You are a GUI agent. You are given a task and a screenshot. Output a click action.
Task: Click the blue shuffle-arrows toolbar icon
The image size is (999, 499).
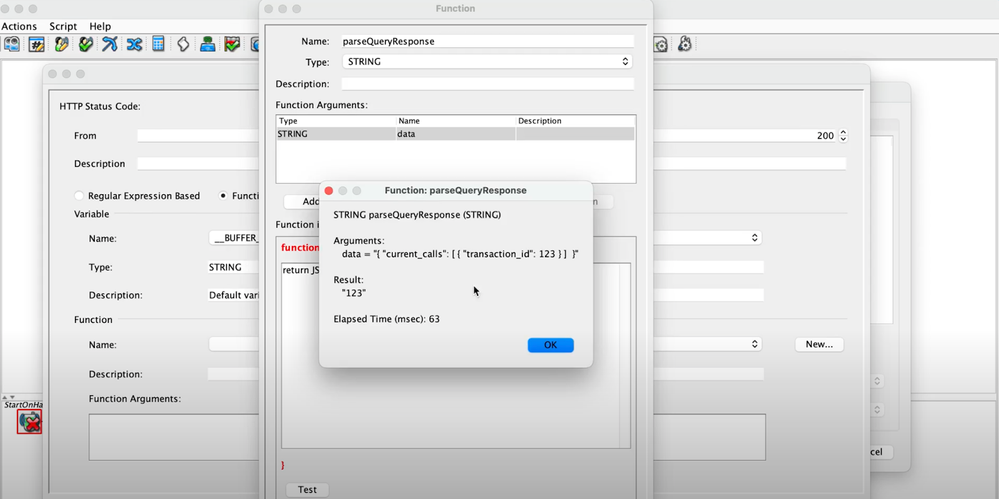click(x=134, y=44)
